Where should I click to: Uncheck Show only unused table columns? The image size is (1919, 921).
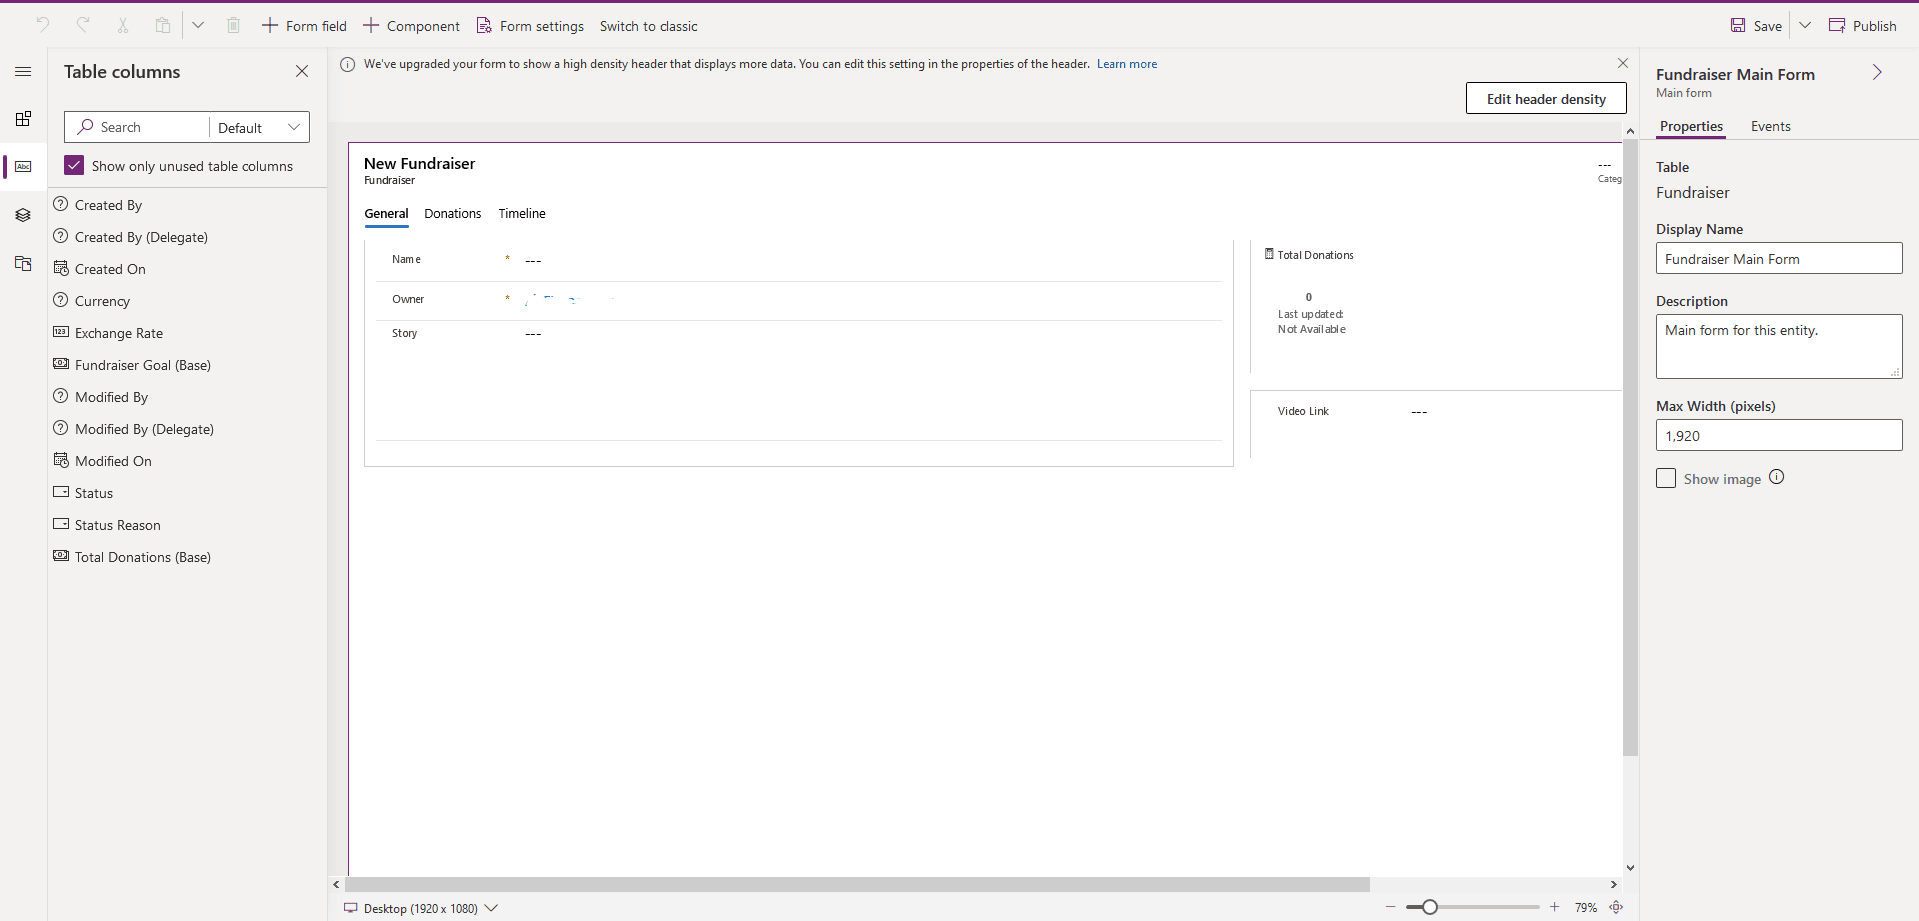(74, 165)
